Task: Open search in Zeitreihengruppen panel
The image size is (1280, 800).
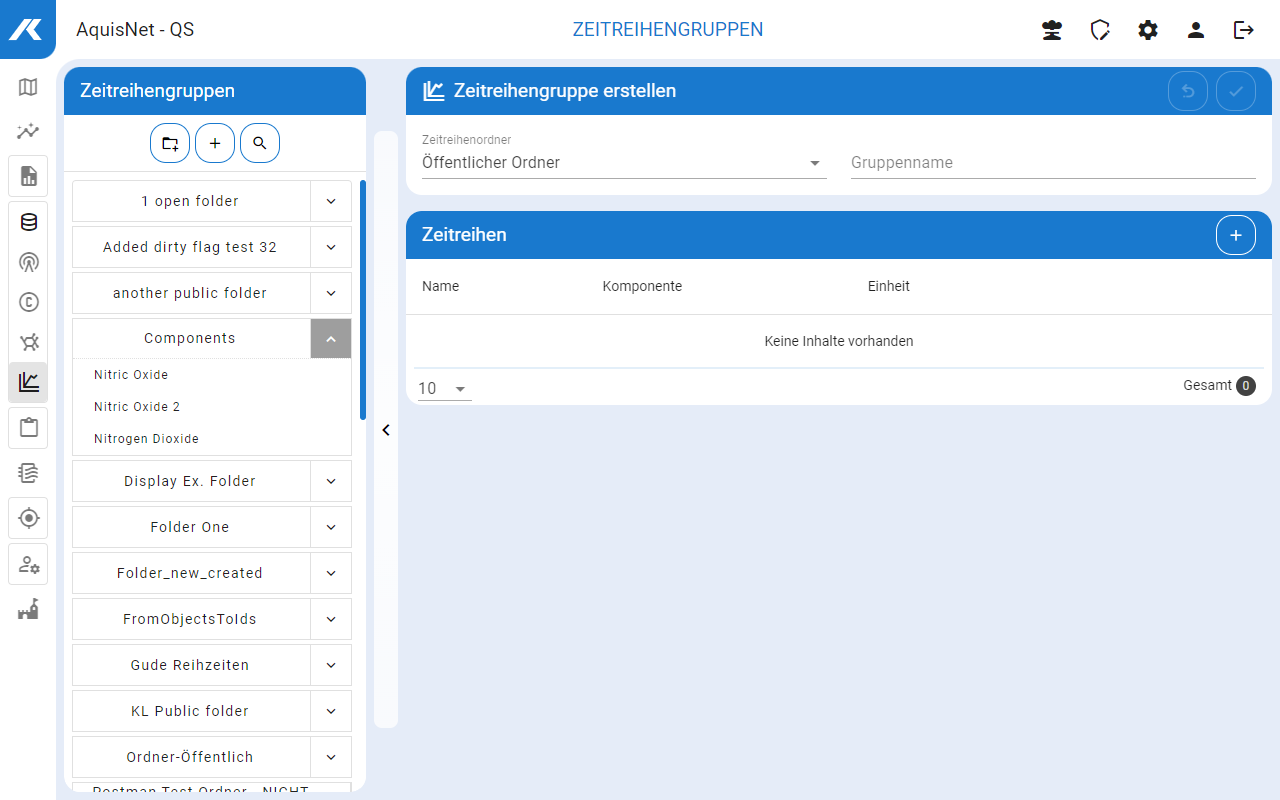Action: click(x=260, y=144)
